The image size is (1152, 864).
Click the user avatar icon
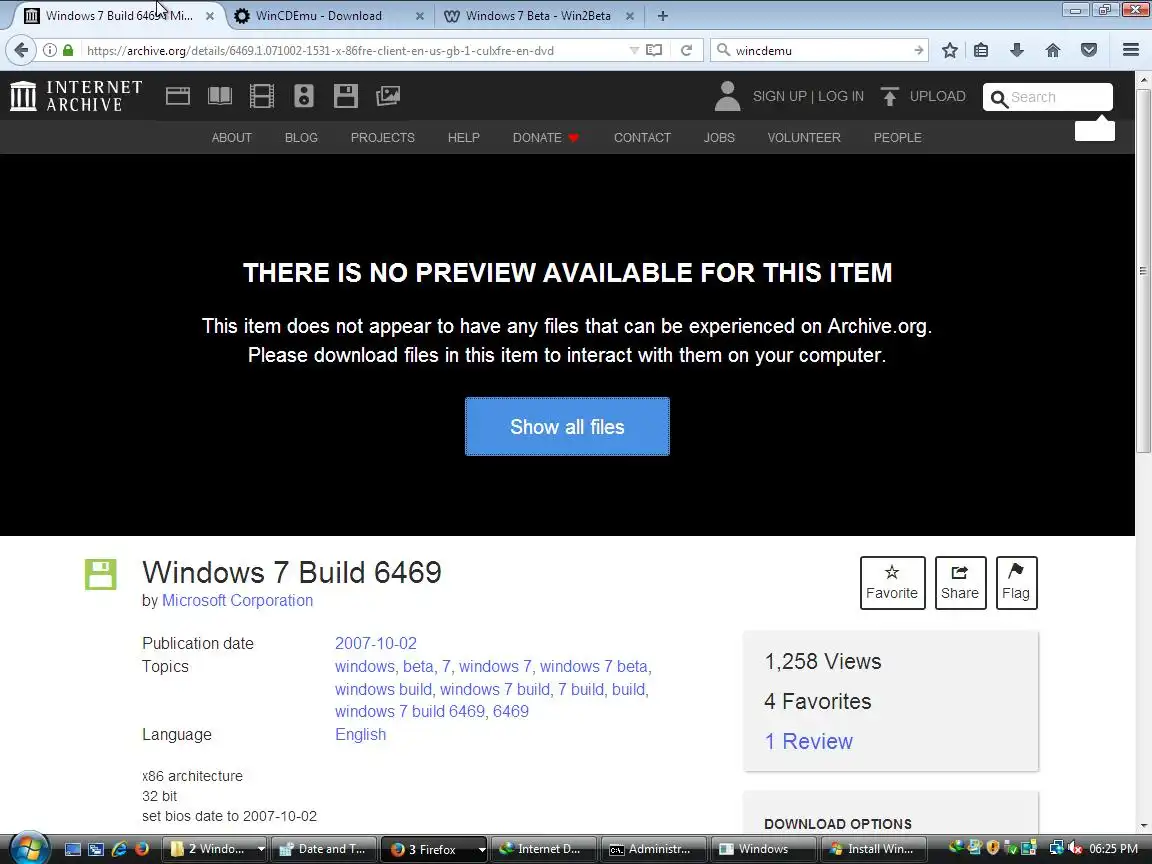(x=727, y=96)
